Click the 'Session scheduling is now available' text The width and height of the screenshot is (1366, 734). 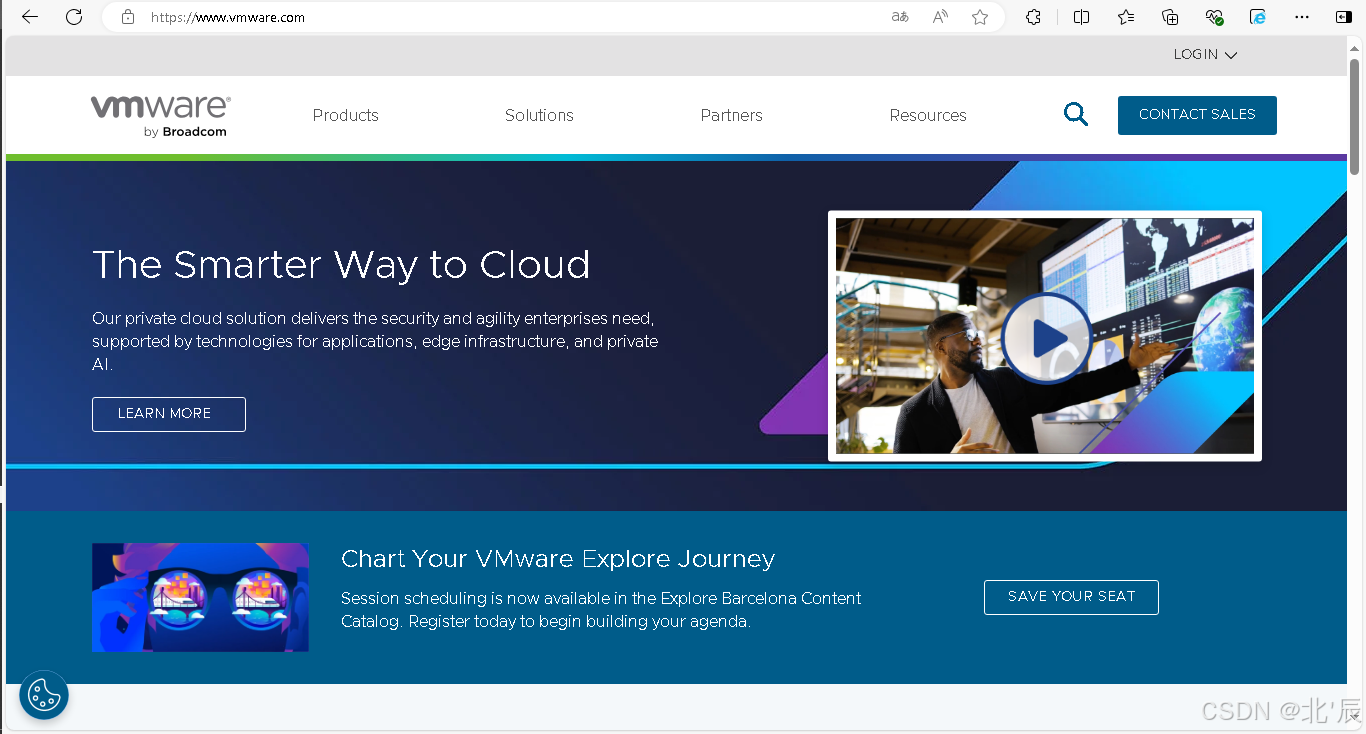601,610
